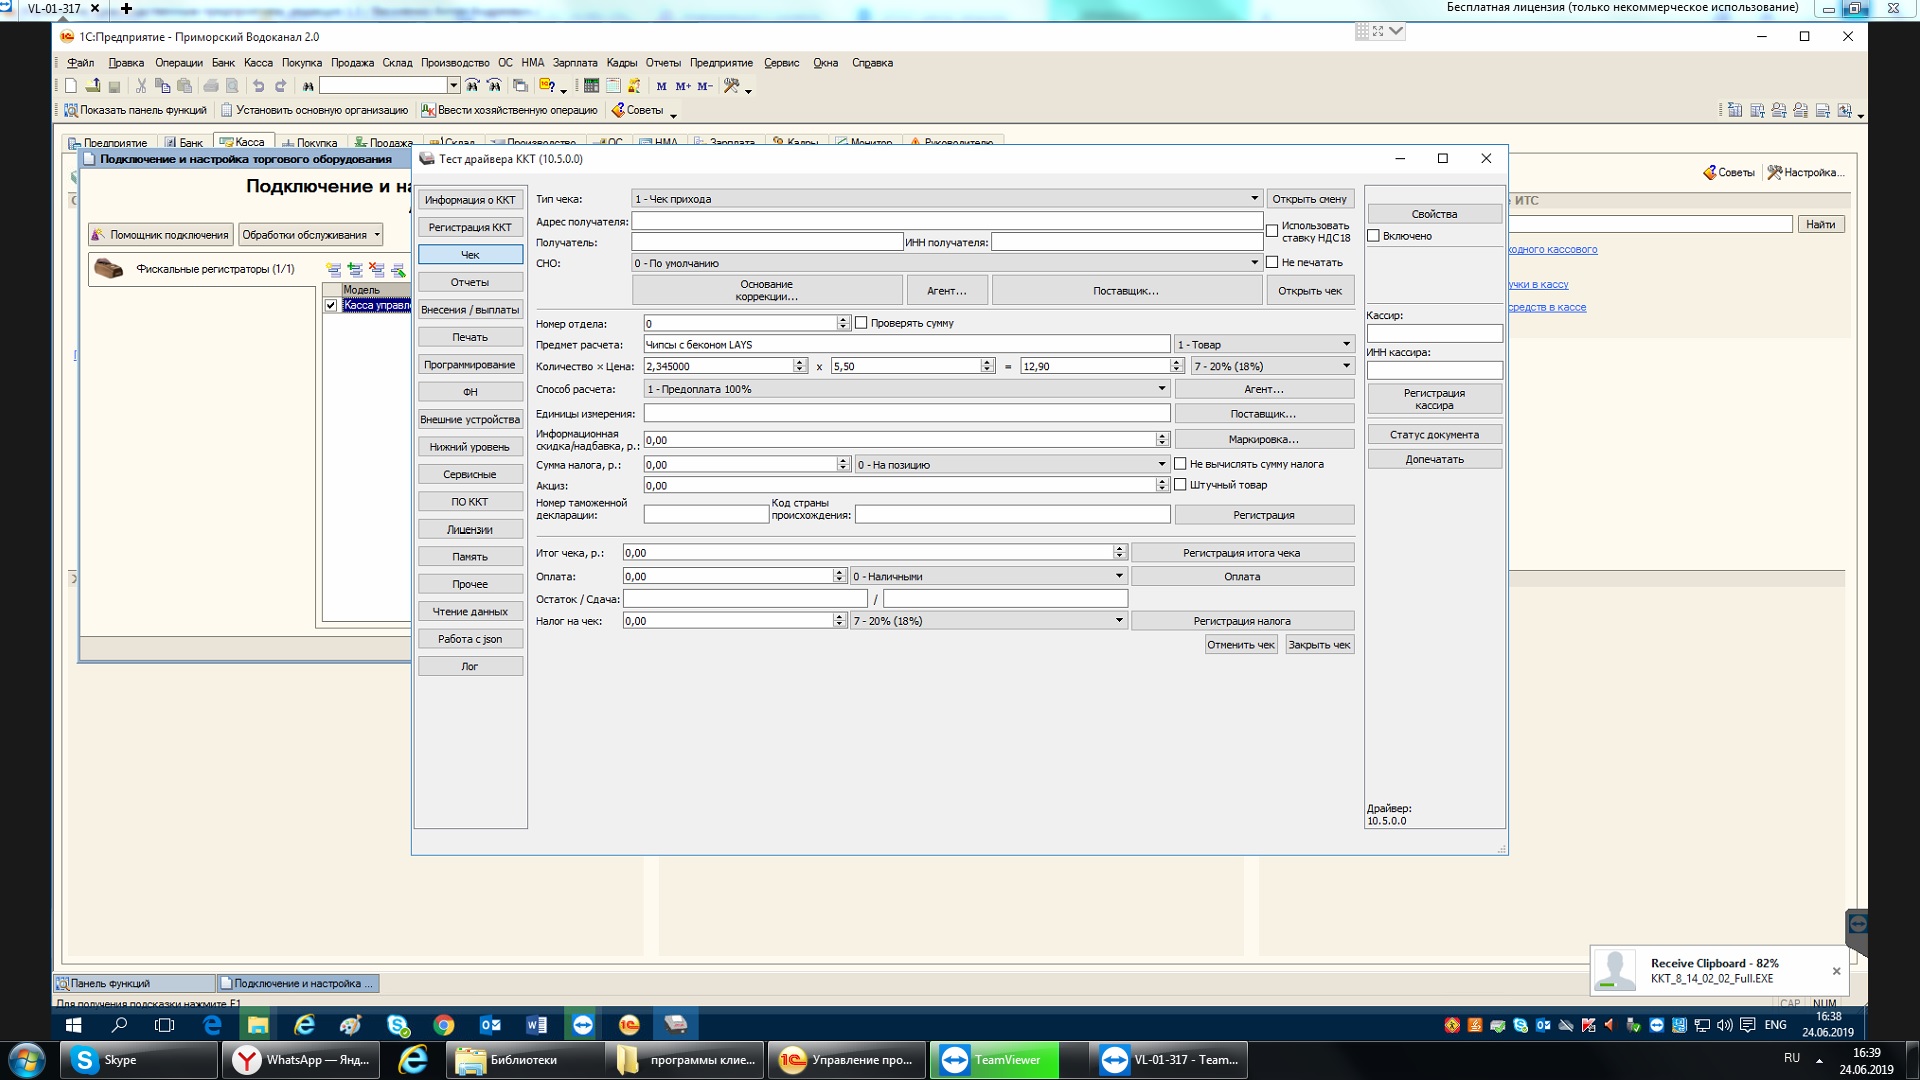Open the calculator toolbar icon
1920x1080 pixels.
click(591, 86)
